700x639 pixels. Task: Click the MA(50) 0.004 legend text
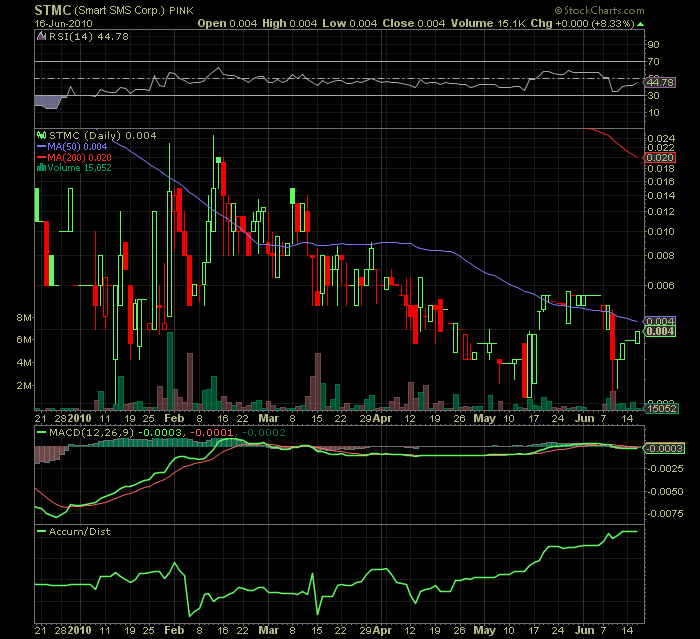pos(77,146)
